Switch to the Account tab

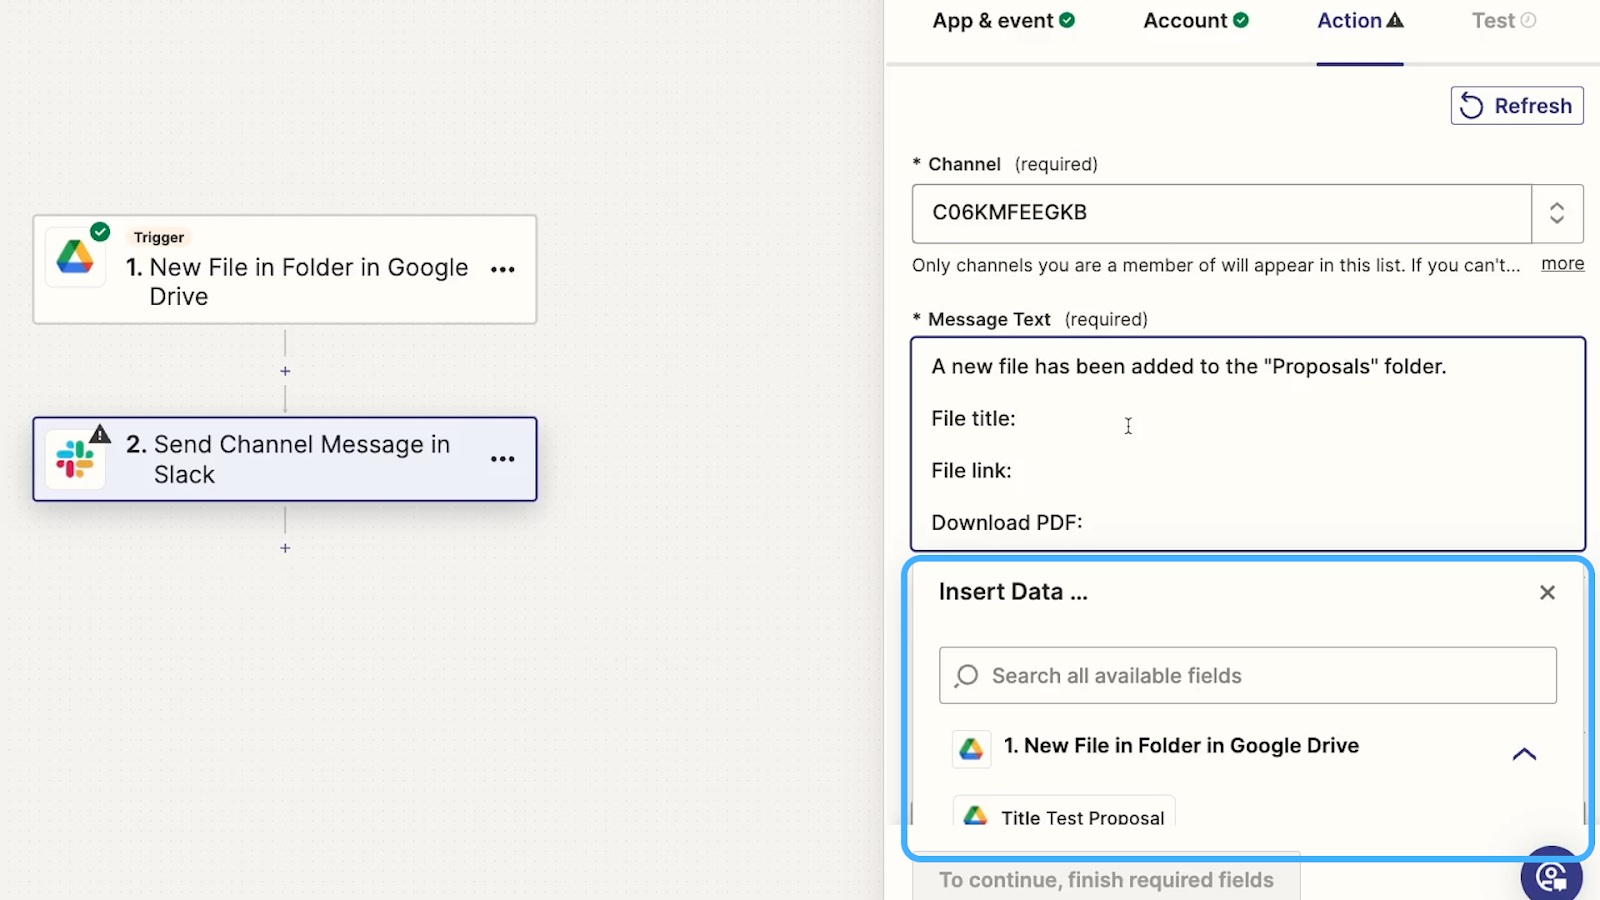(x=1196, y=21)
